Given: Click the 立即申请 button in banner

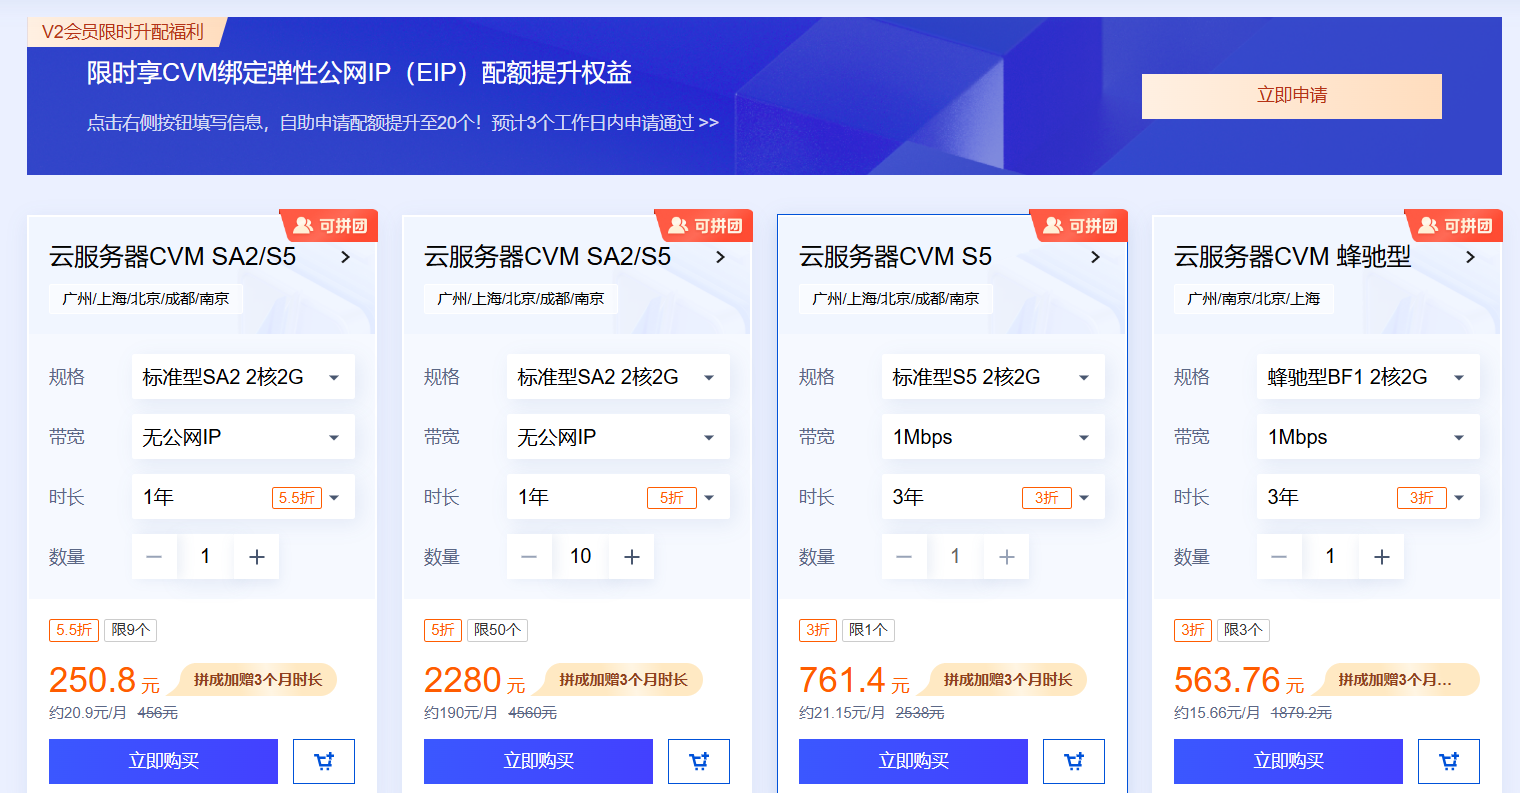Looking at the screenshot, I should (x=1291, y=96).
